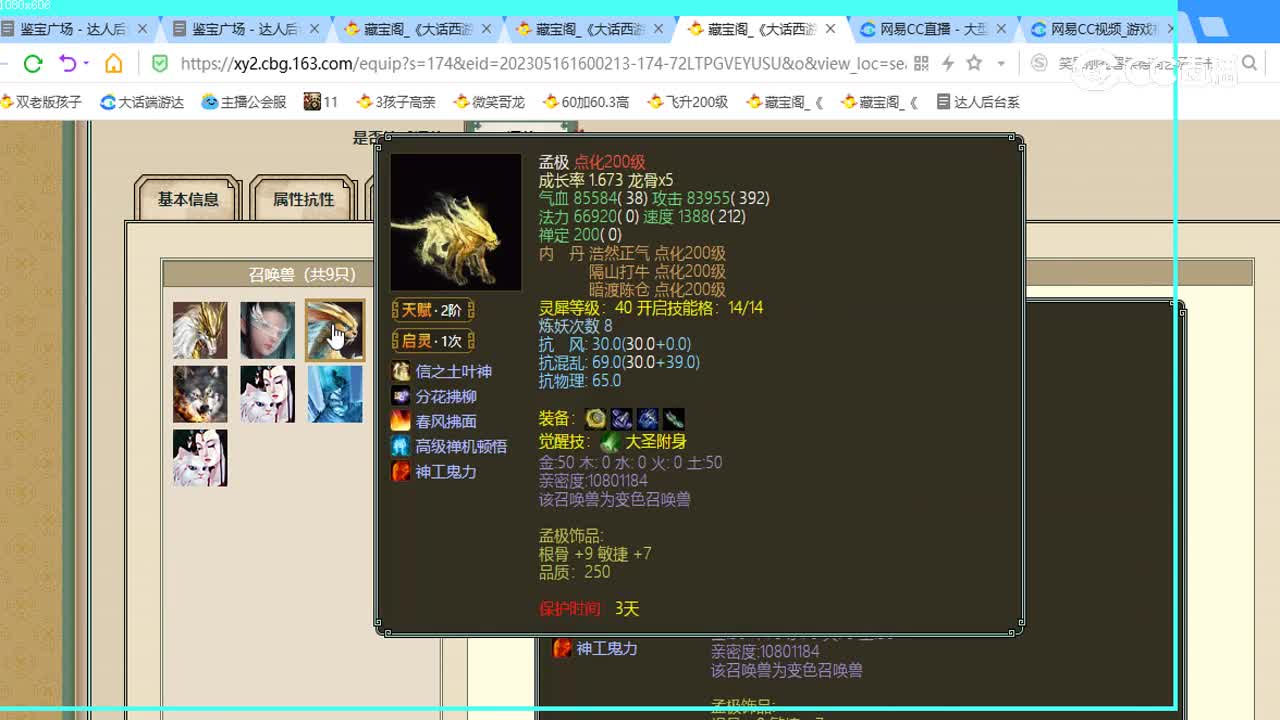Click the 分花拂柳 skill icon

400,396
